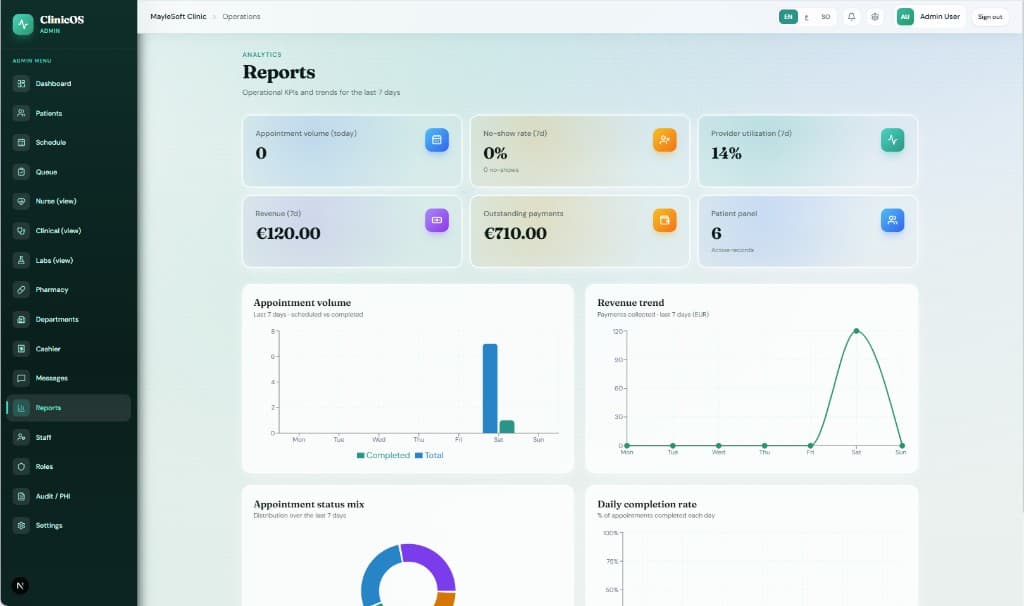Click the Staff sidebar icon
Screen dimensions: 1024x606
click(21, 437)
